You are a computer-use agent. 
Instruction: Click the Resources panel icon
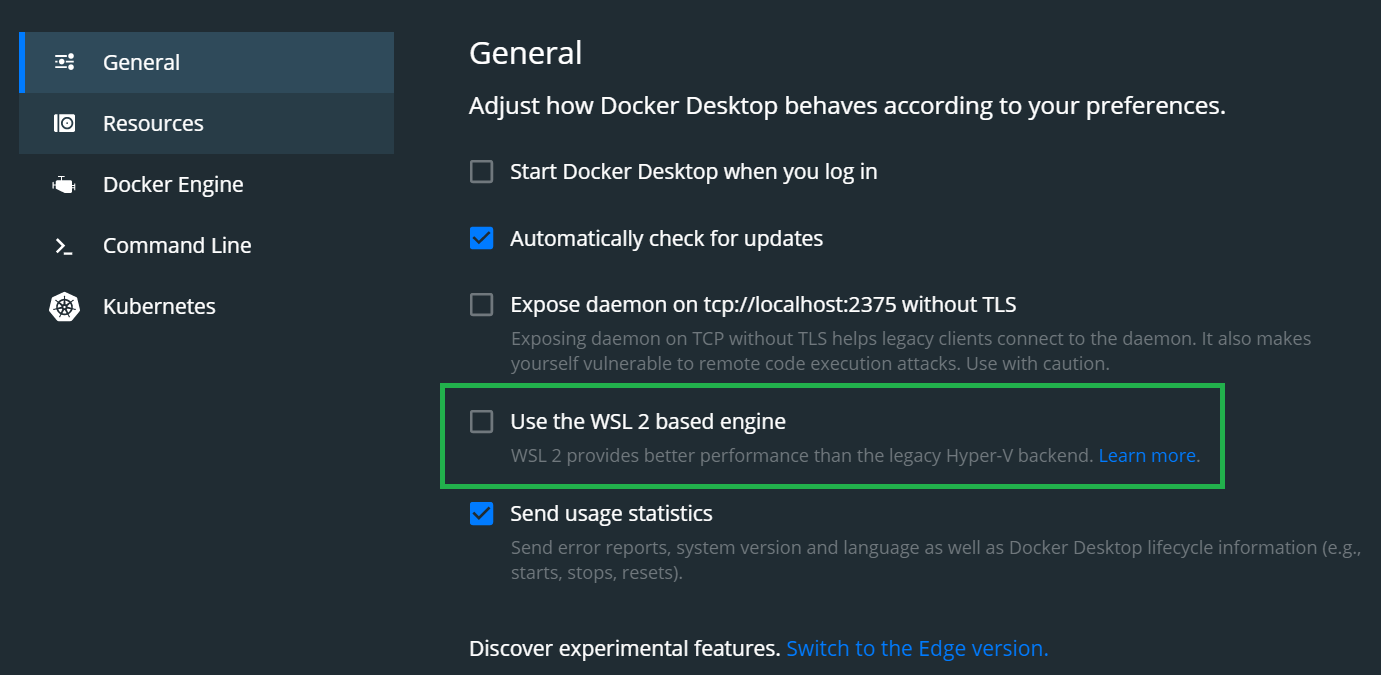coord(64,123)
